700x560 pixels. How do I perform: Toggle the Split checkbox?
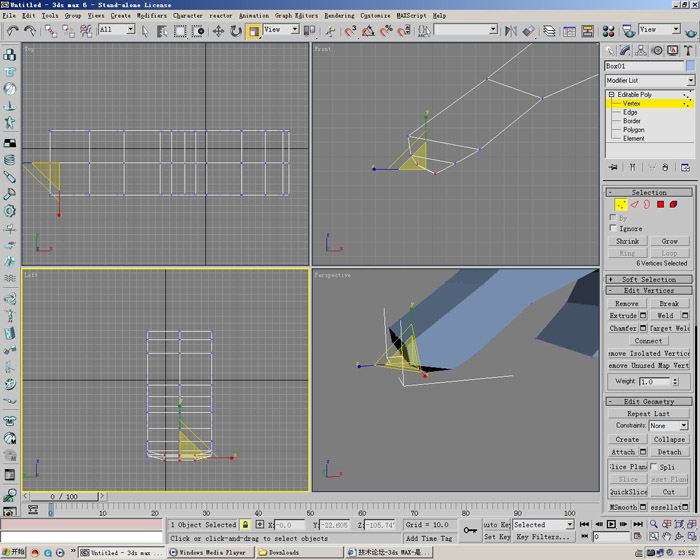(x=655, y=467)
